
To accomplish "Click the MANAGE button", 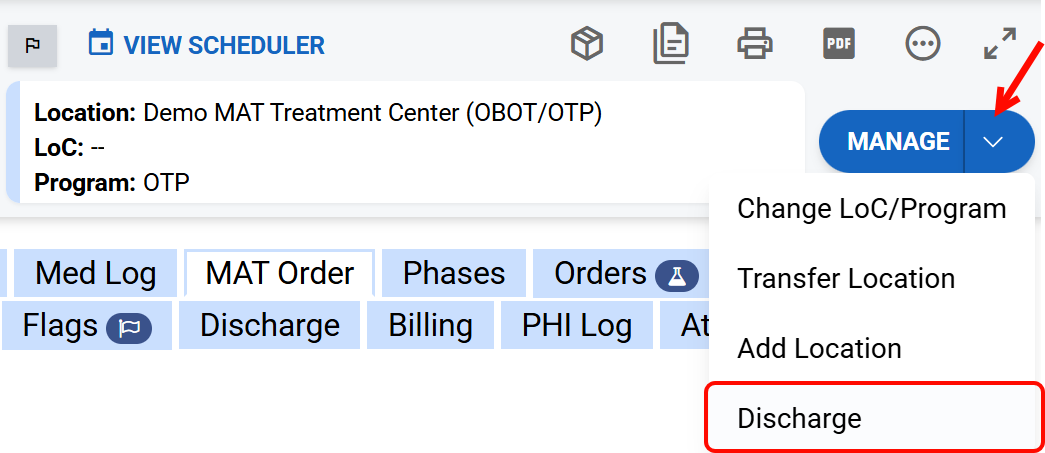I will [897, 142].
